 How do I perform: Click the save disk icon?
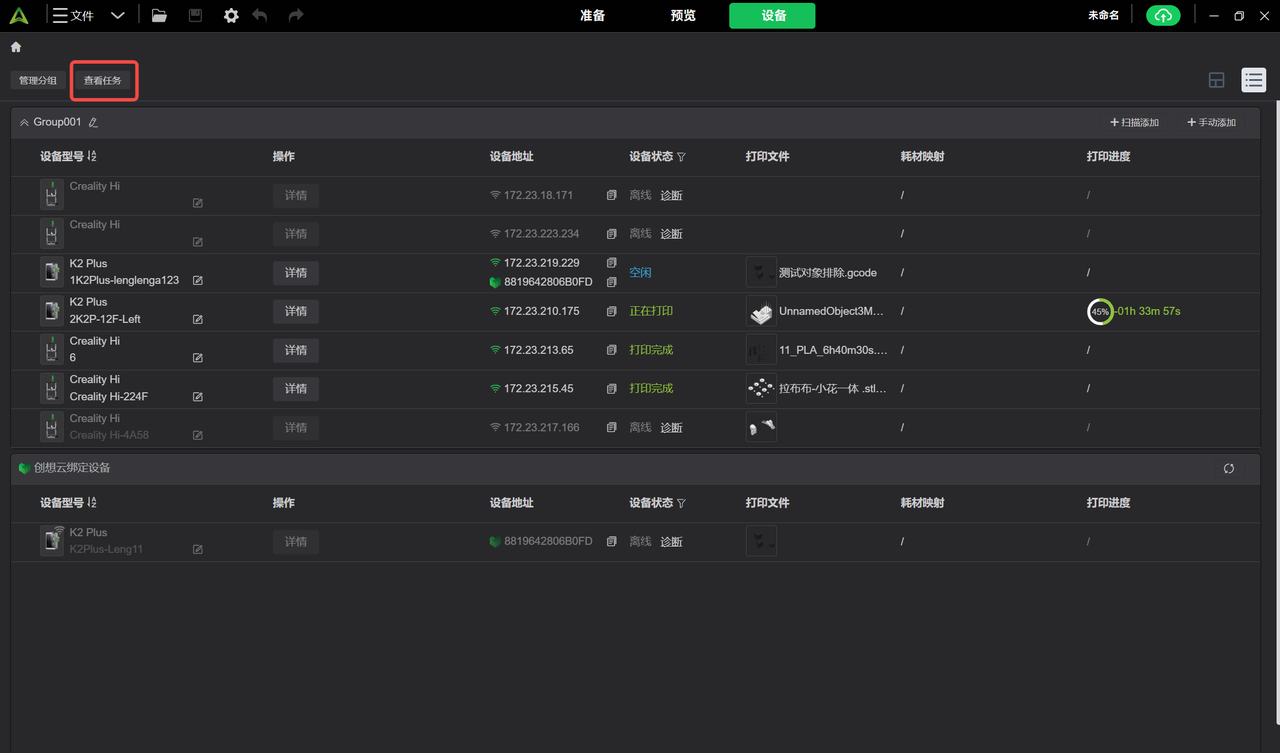(x=195, y=15)
